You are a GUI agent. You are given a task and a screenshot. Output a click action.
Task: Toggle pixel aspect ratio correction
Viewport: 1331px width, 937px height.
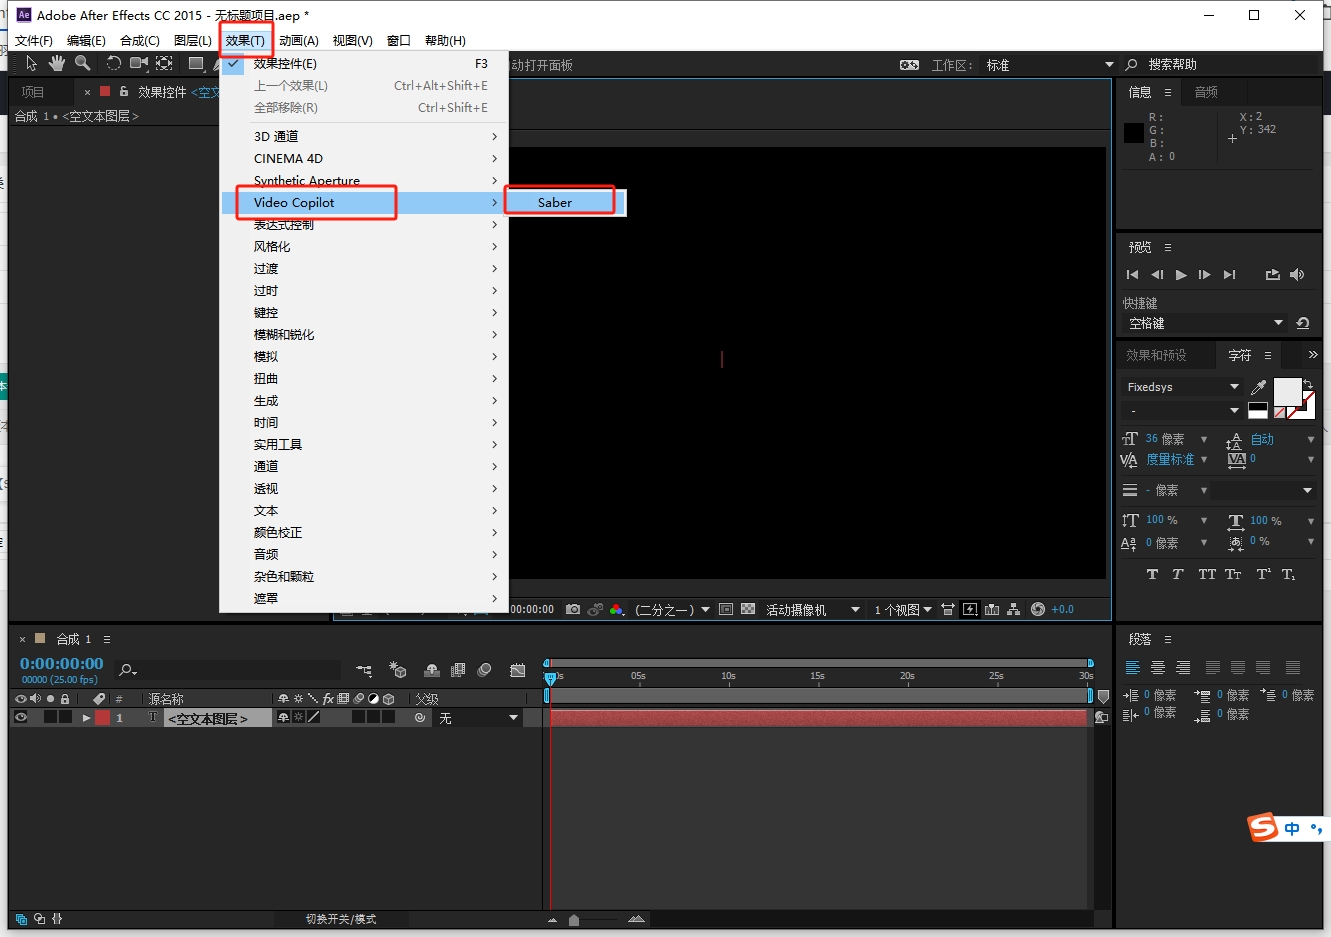coord(948,609)
